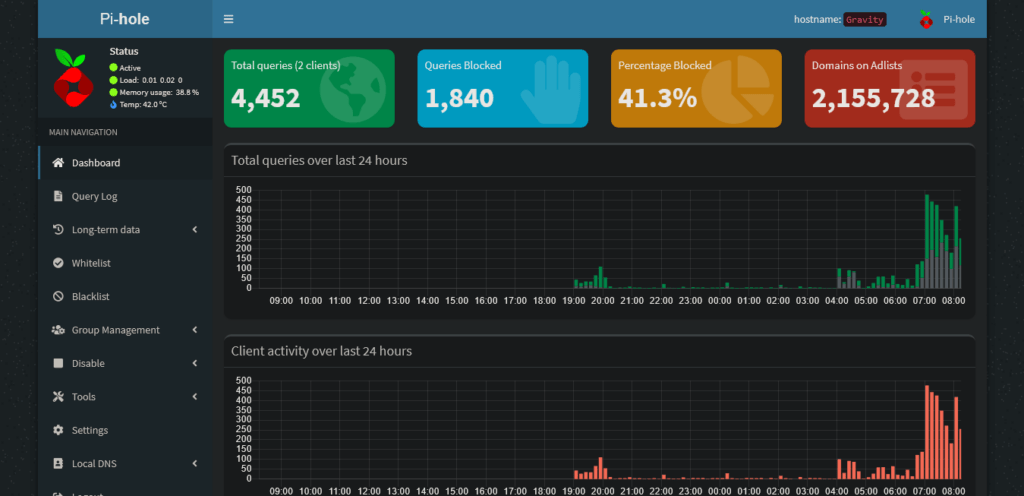Expand the Long-term data submenu

click(195, 230)
